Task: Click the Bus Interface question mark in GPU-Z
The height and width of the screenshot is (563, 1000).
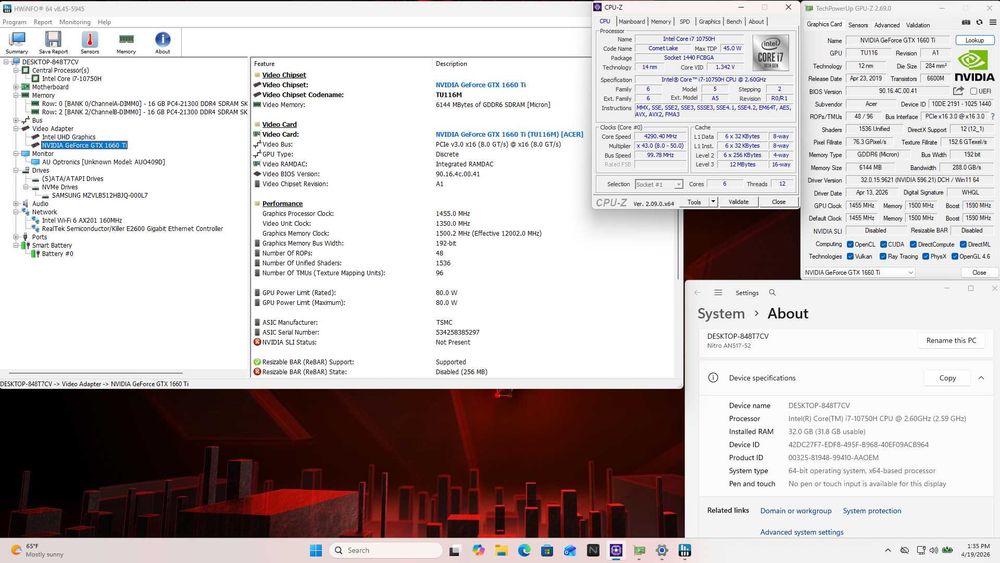Action: point(992,117)
